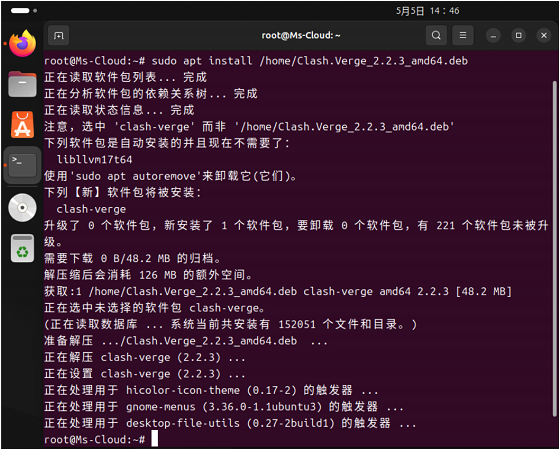
Task: Launch Firefox from the dock
Action: 22,44
